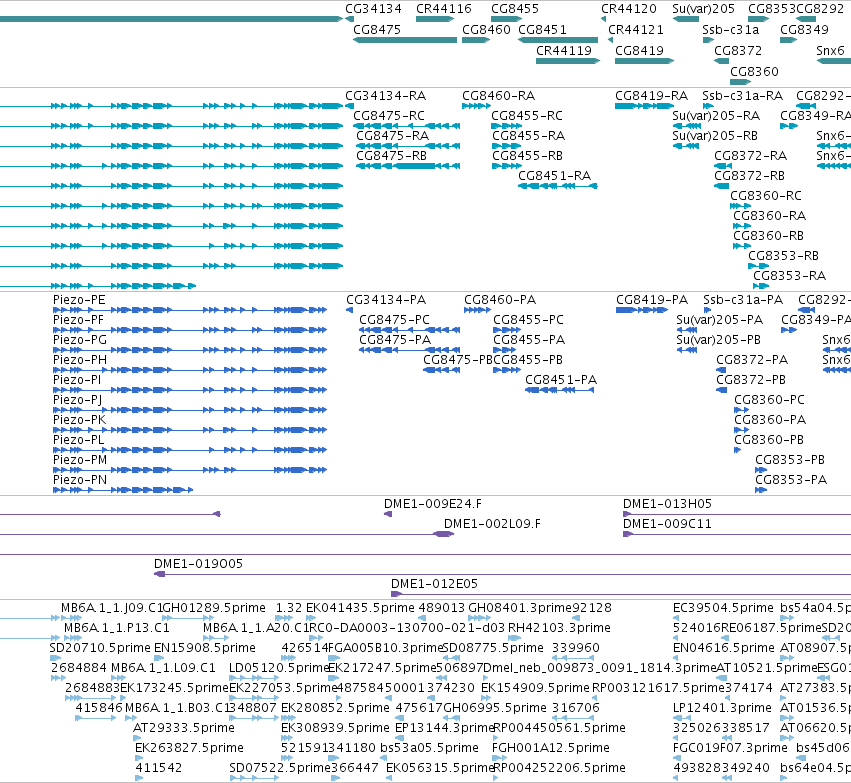
Task: Click EST GH01289.5prime
Action: coord(214,608)
